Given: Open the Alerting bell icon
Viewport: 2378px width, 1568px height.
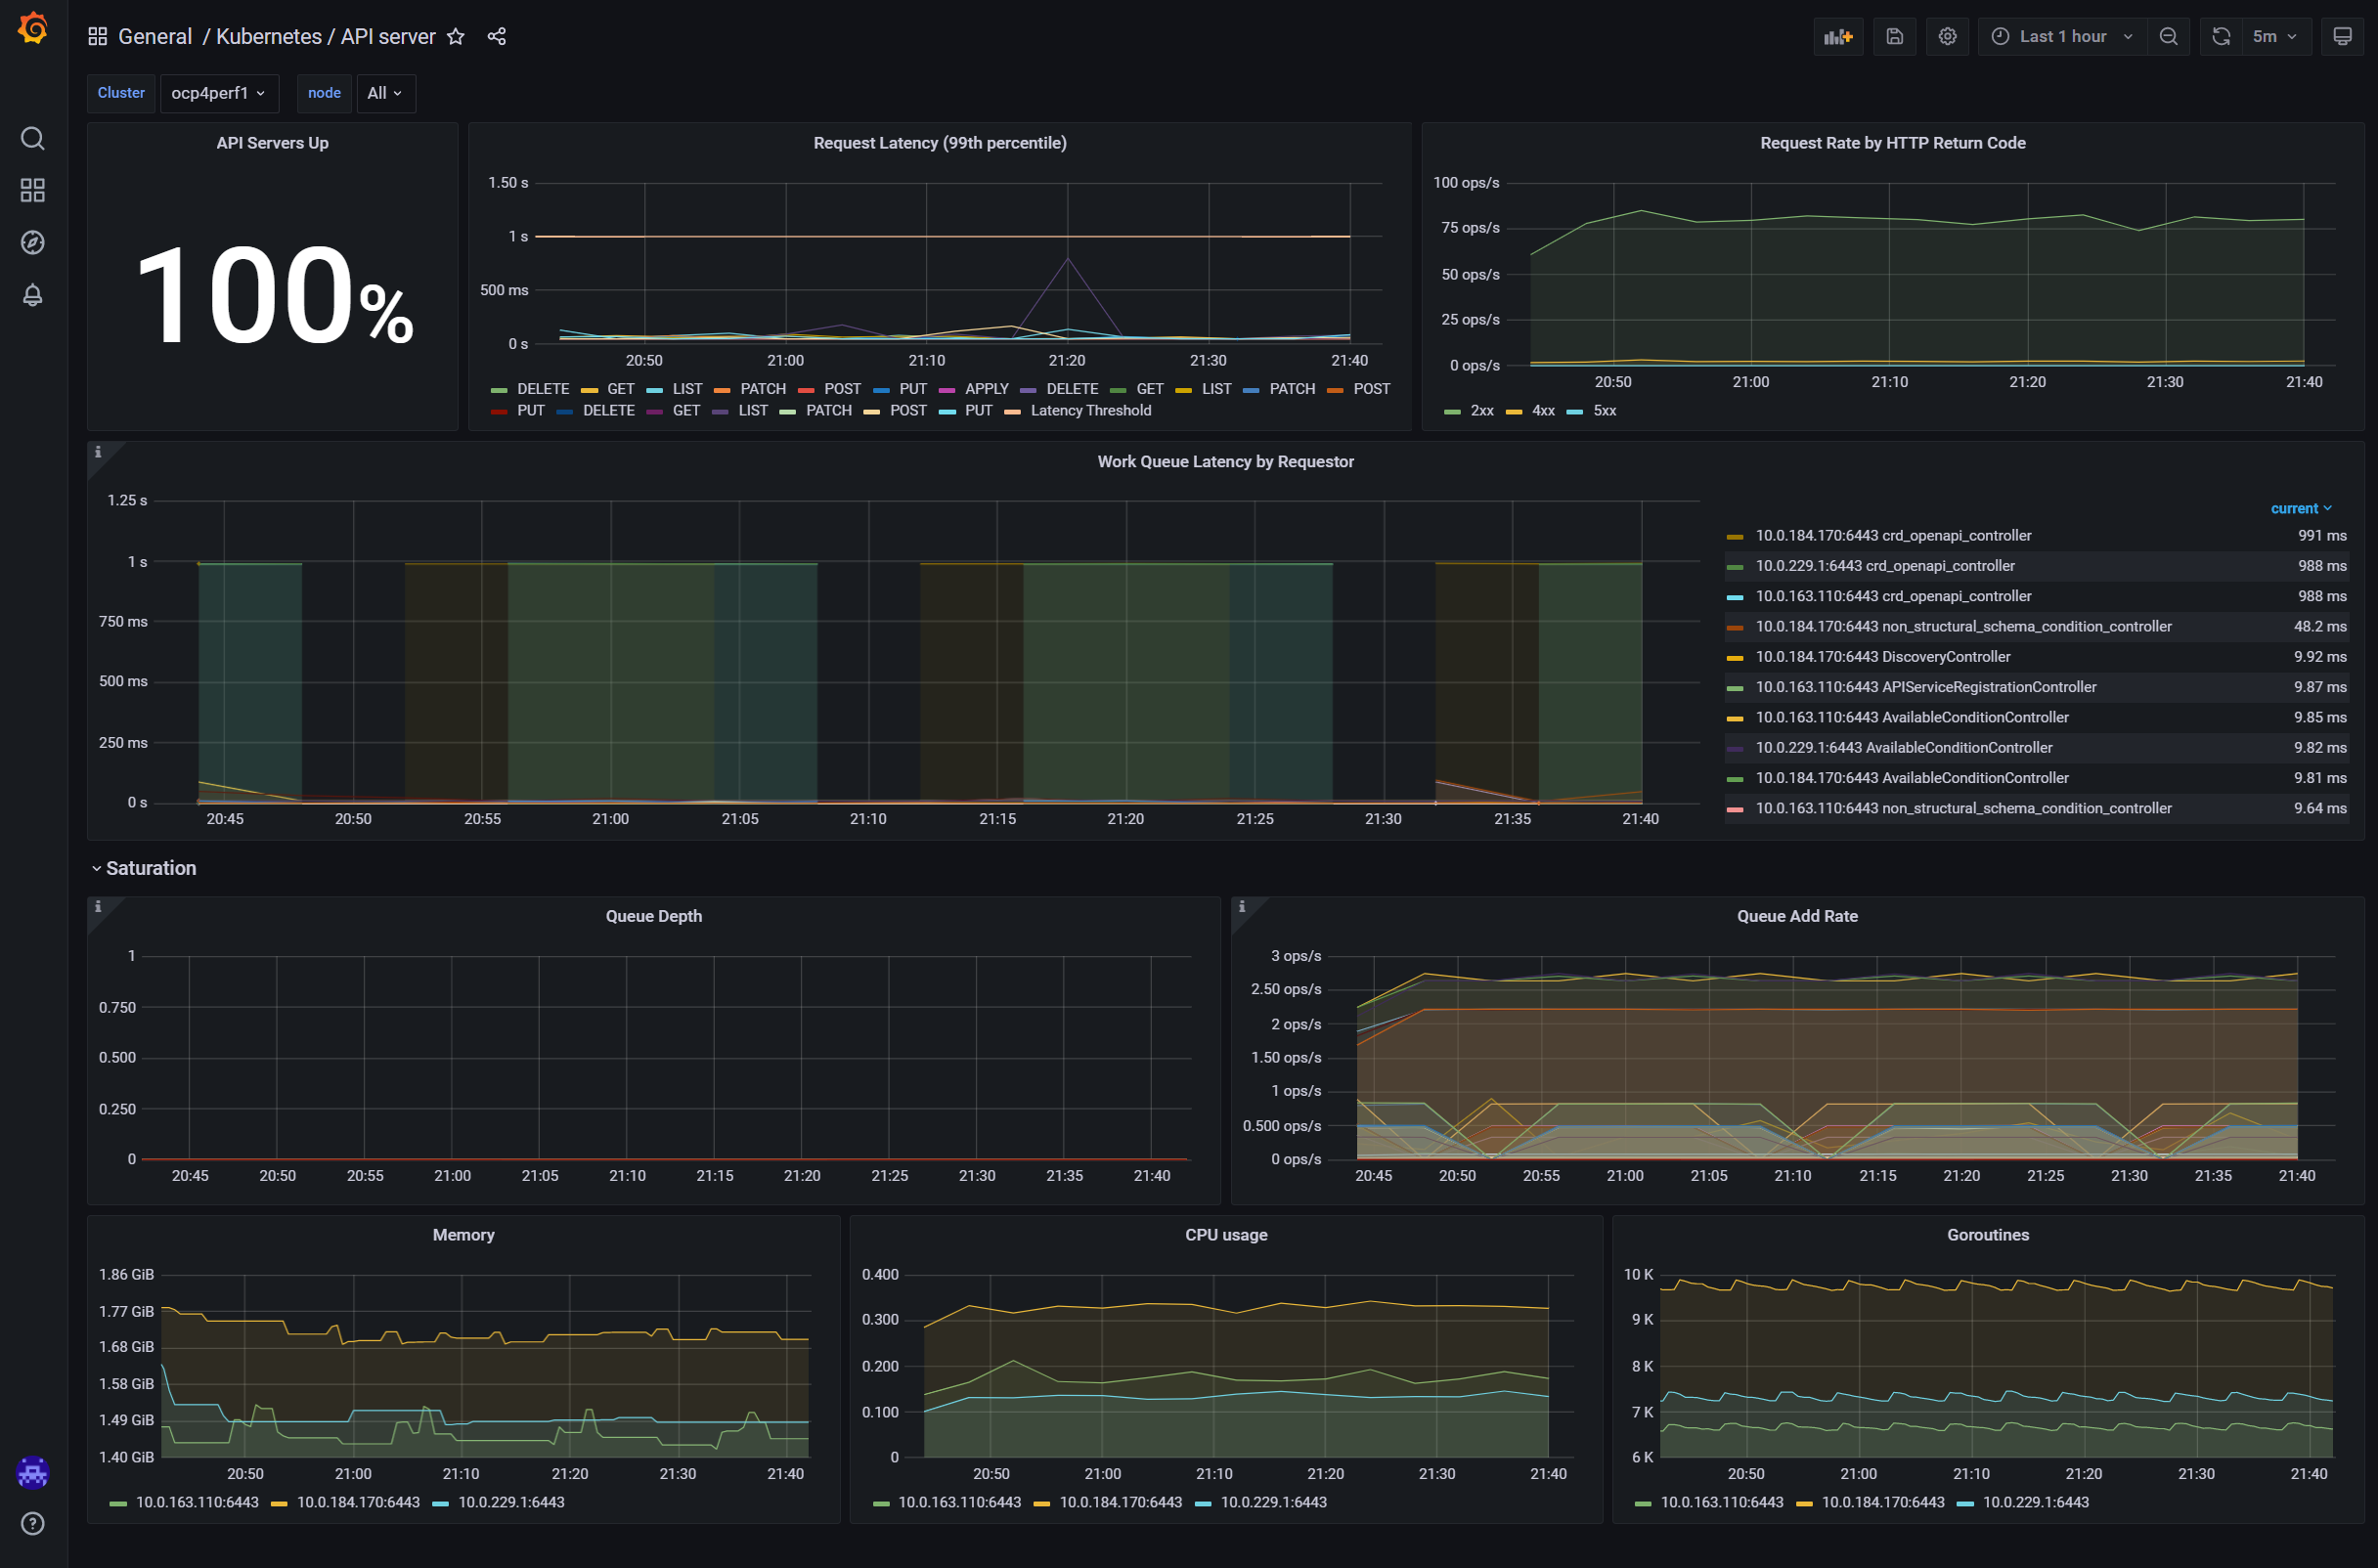Looking at the screenshot, I should (x=33, y=295).
